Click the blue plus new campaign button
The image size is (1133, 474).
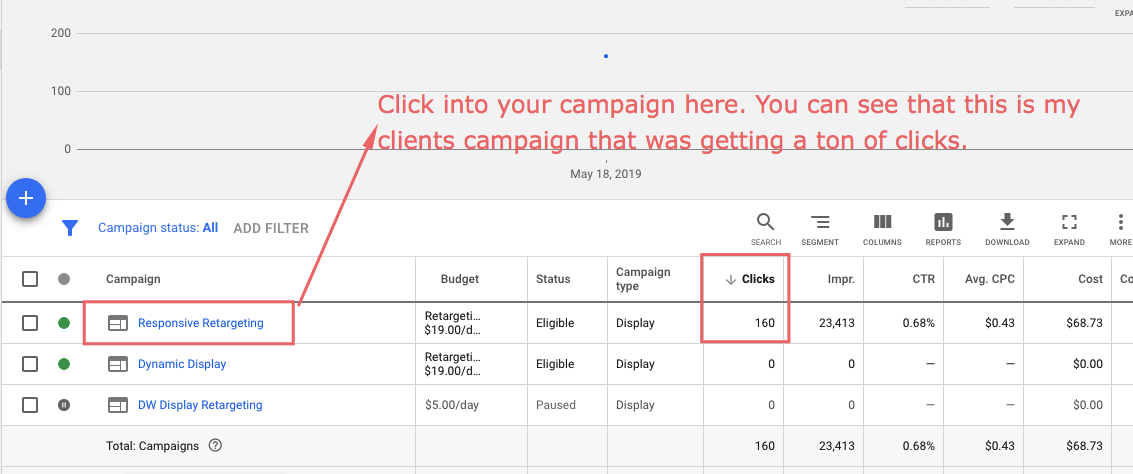[26, 198]
